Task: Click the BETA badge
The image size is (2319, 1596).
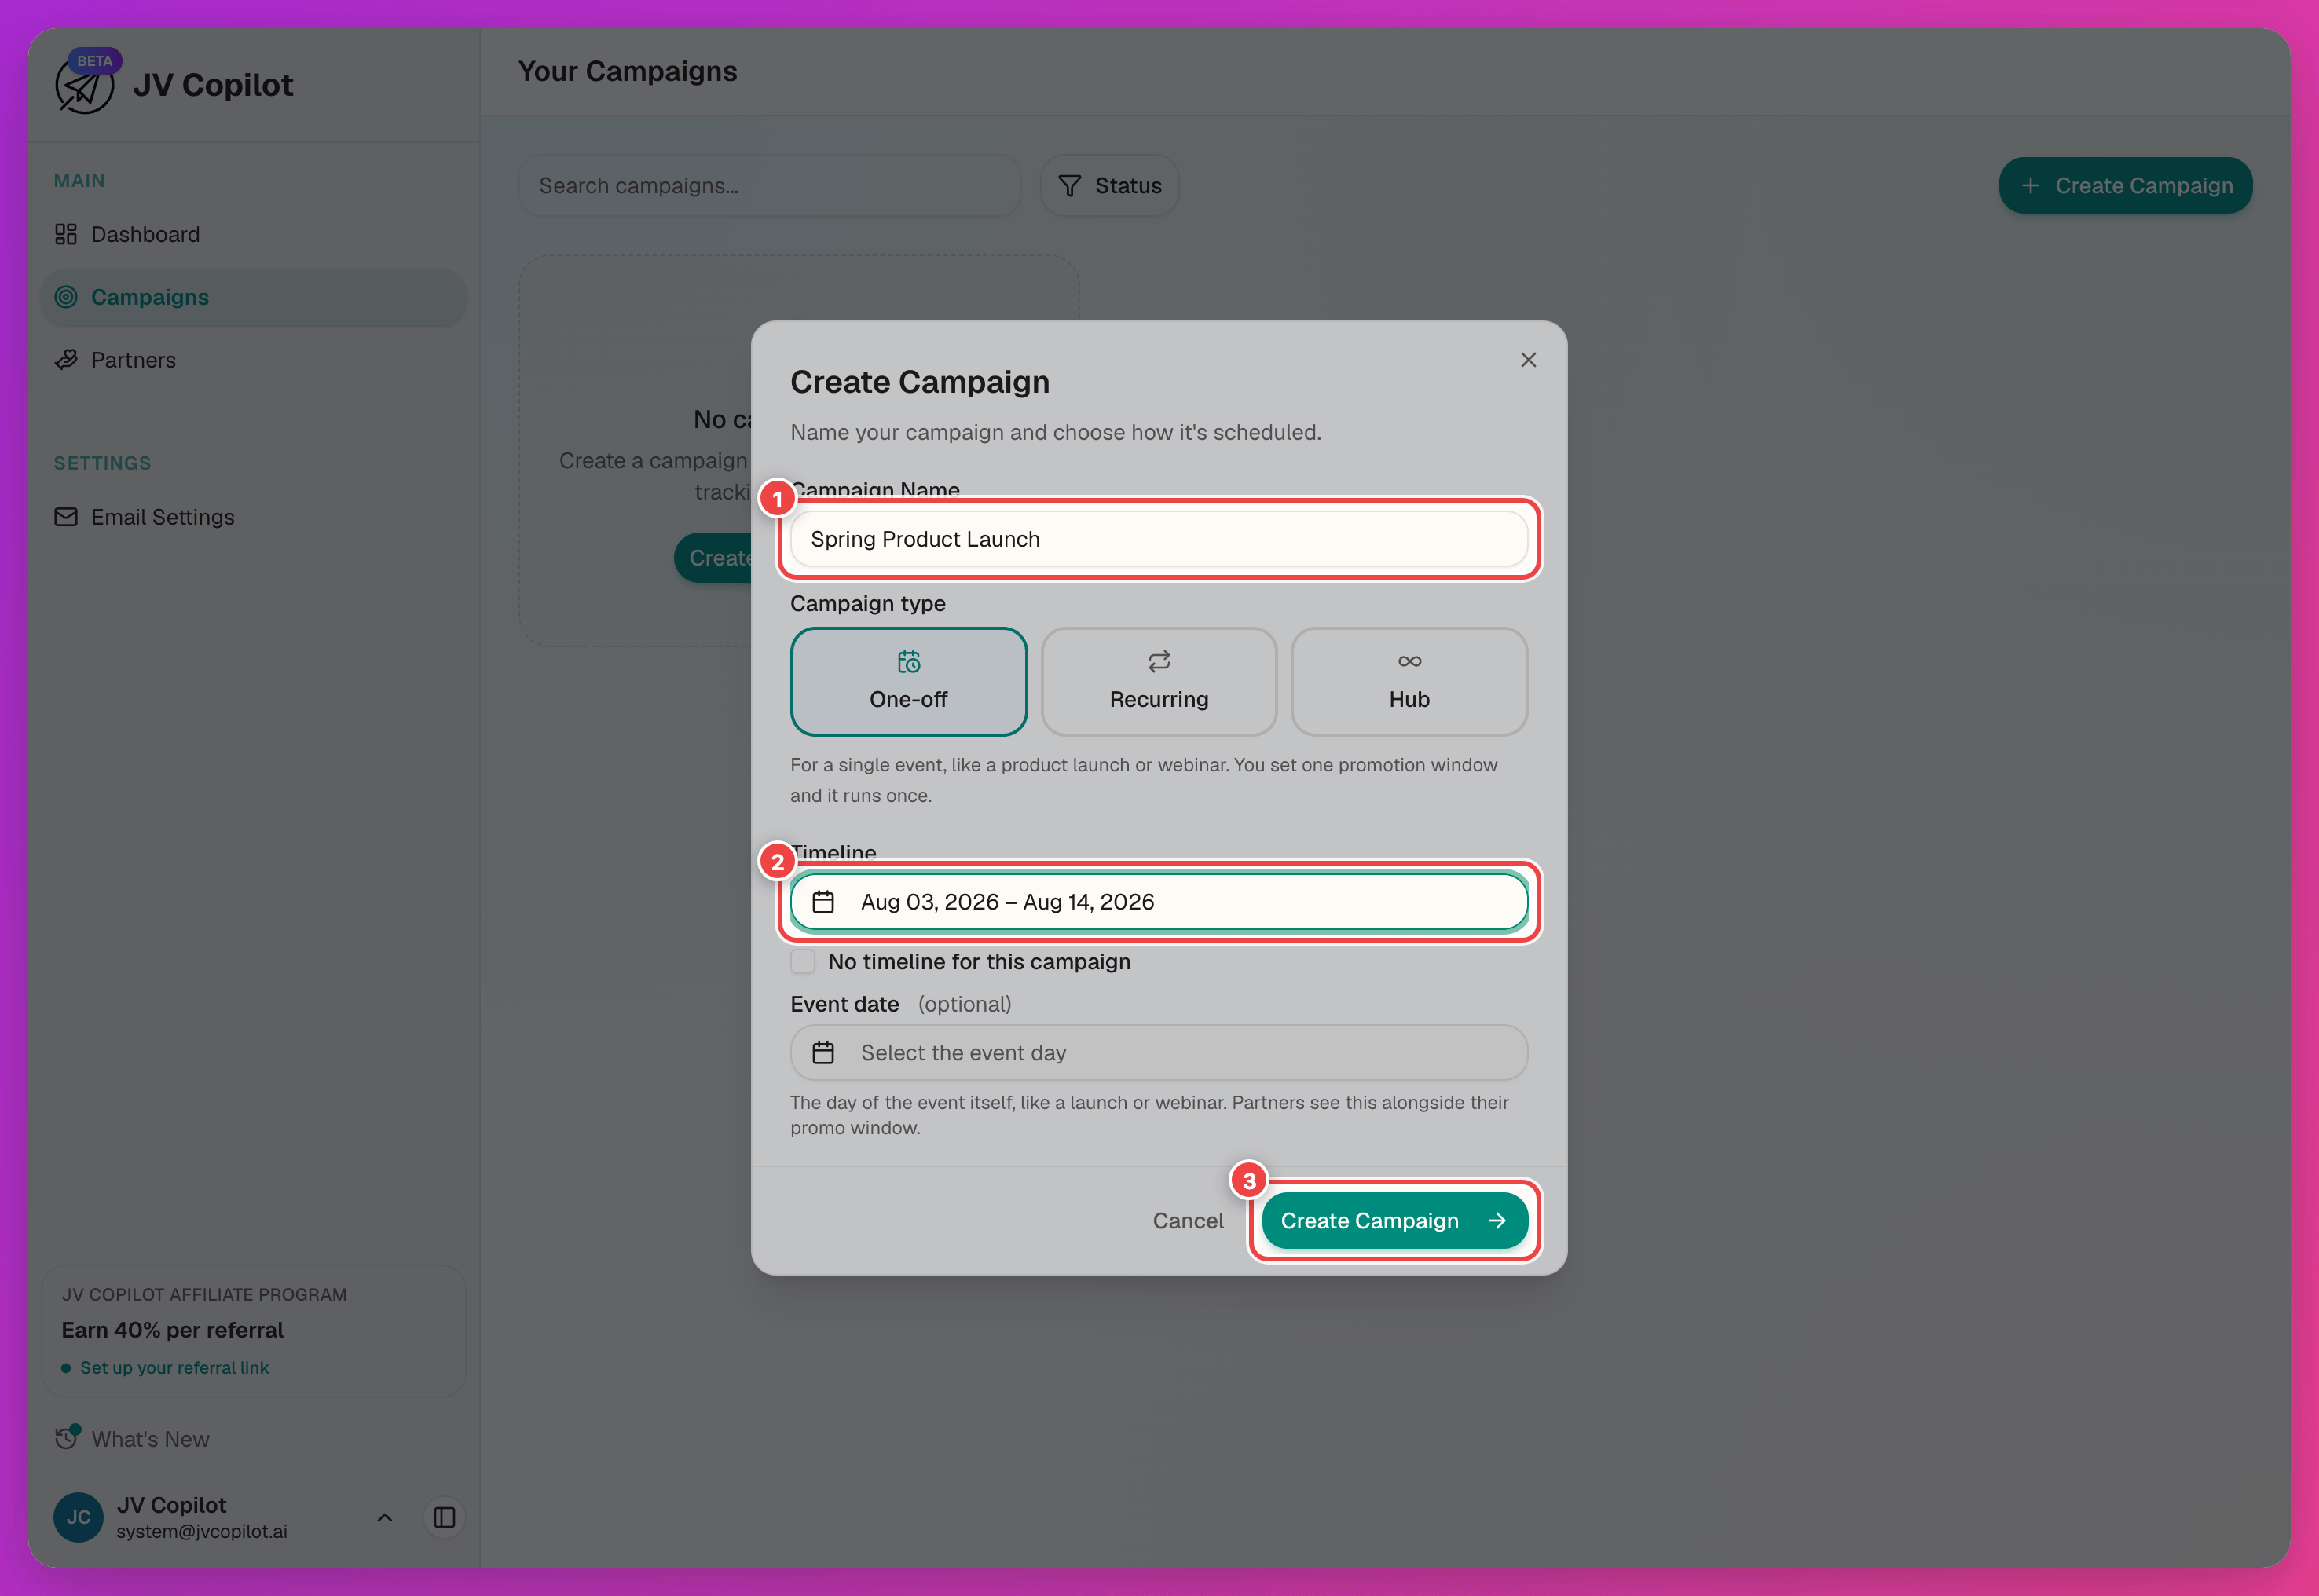Action: pyautogui.click(x=95, y=61)
